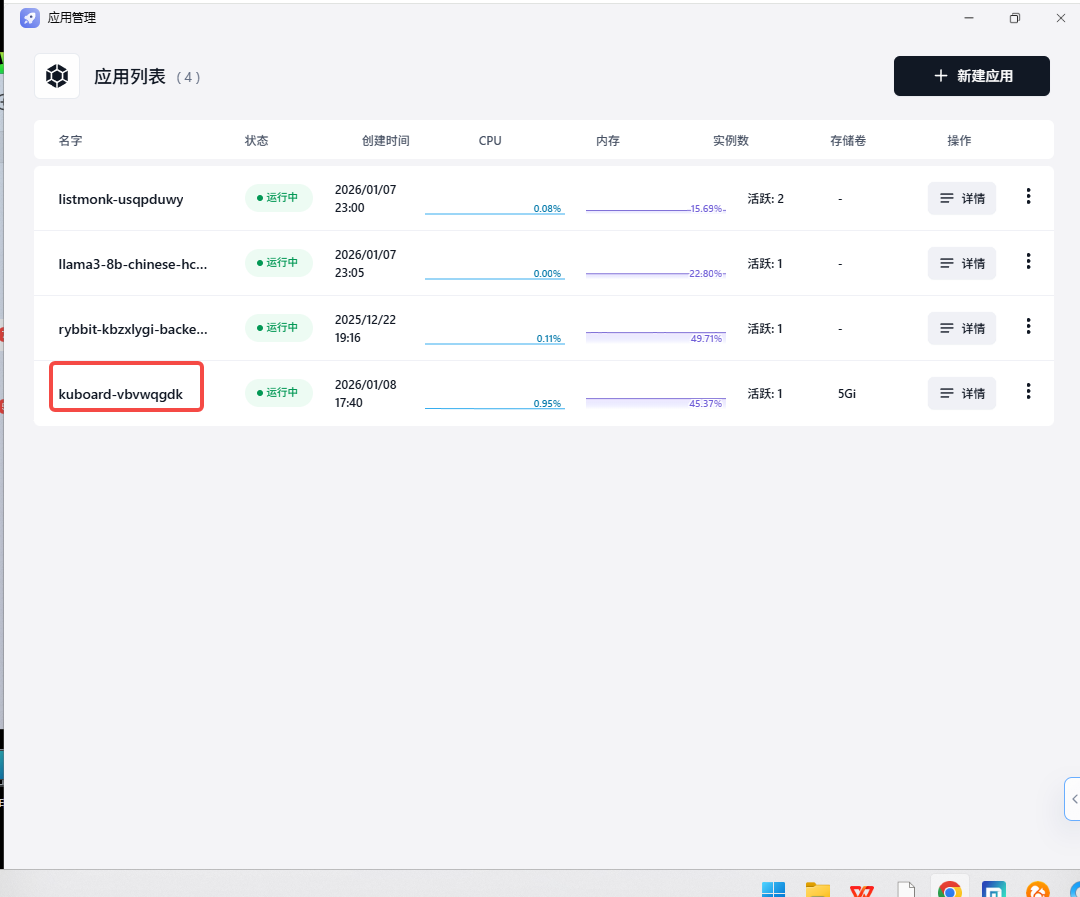
Task: Click 运行中 status of listmonk-usqpduwy
Action: [x=278, y=198]
